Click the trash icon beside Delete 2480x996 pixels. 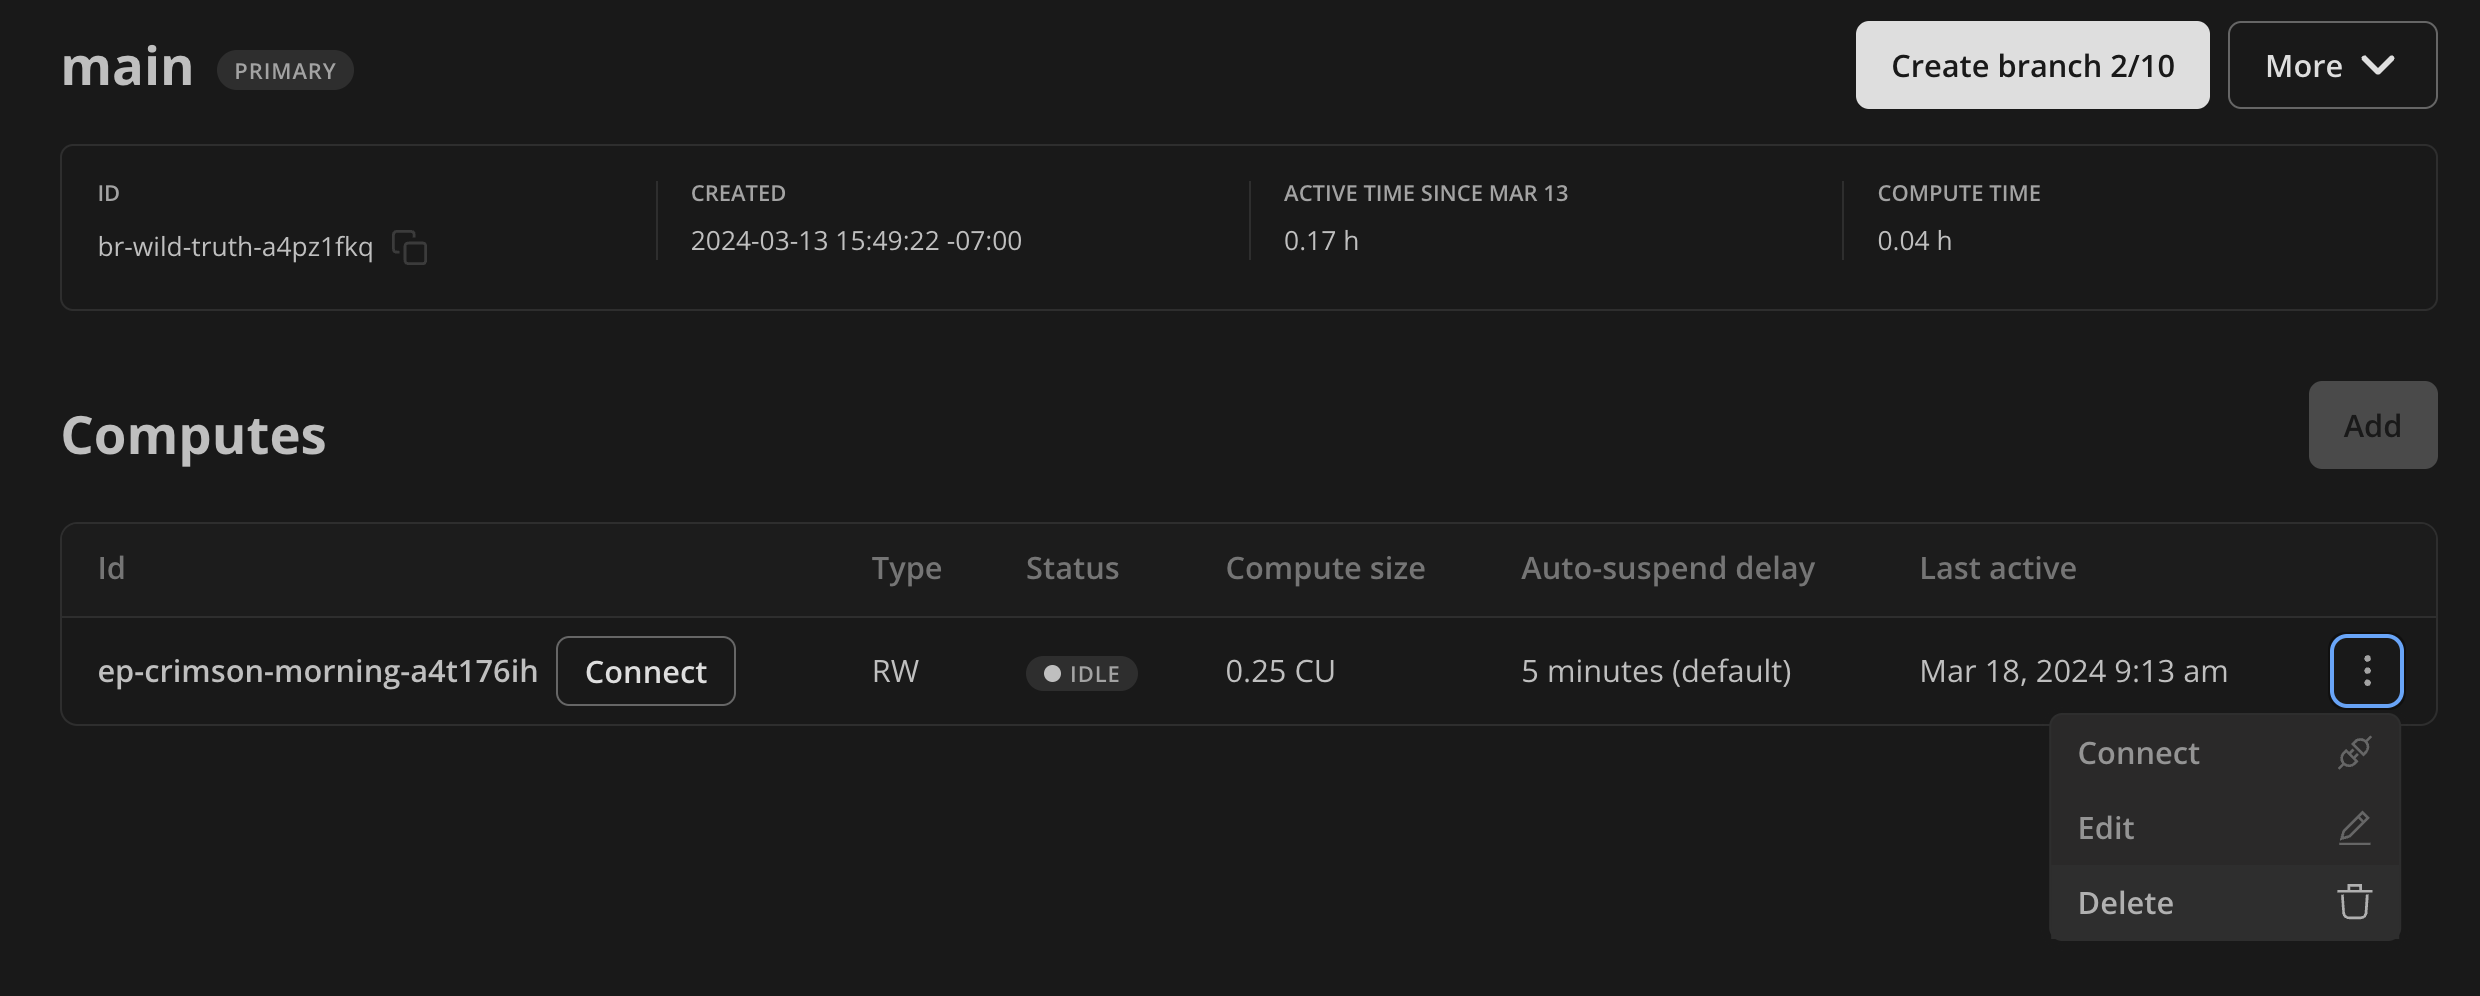pos(2354,902)
